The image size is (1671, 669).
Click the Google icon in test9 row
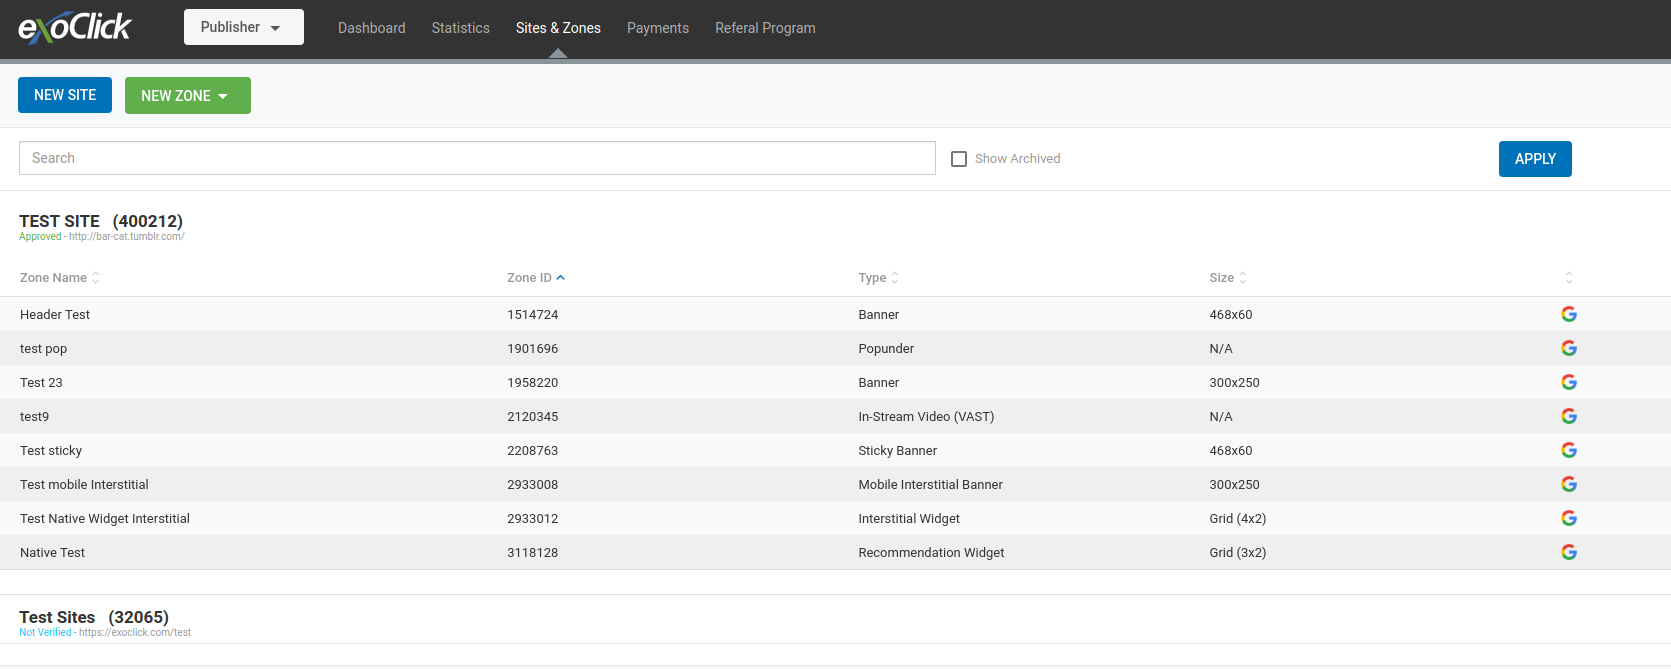[1568, 416]
